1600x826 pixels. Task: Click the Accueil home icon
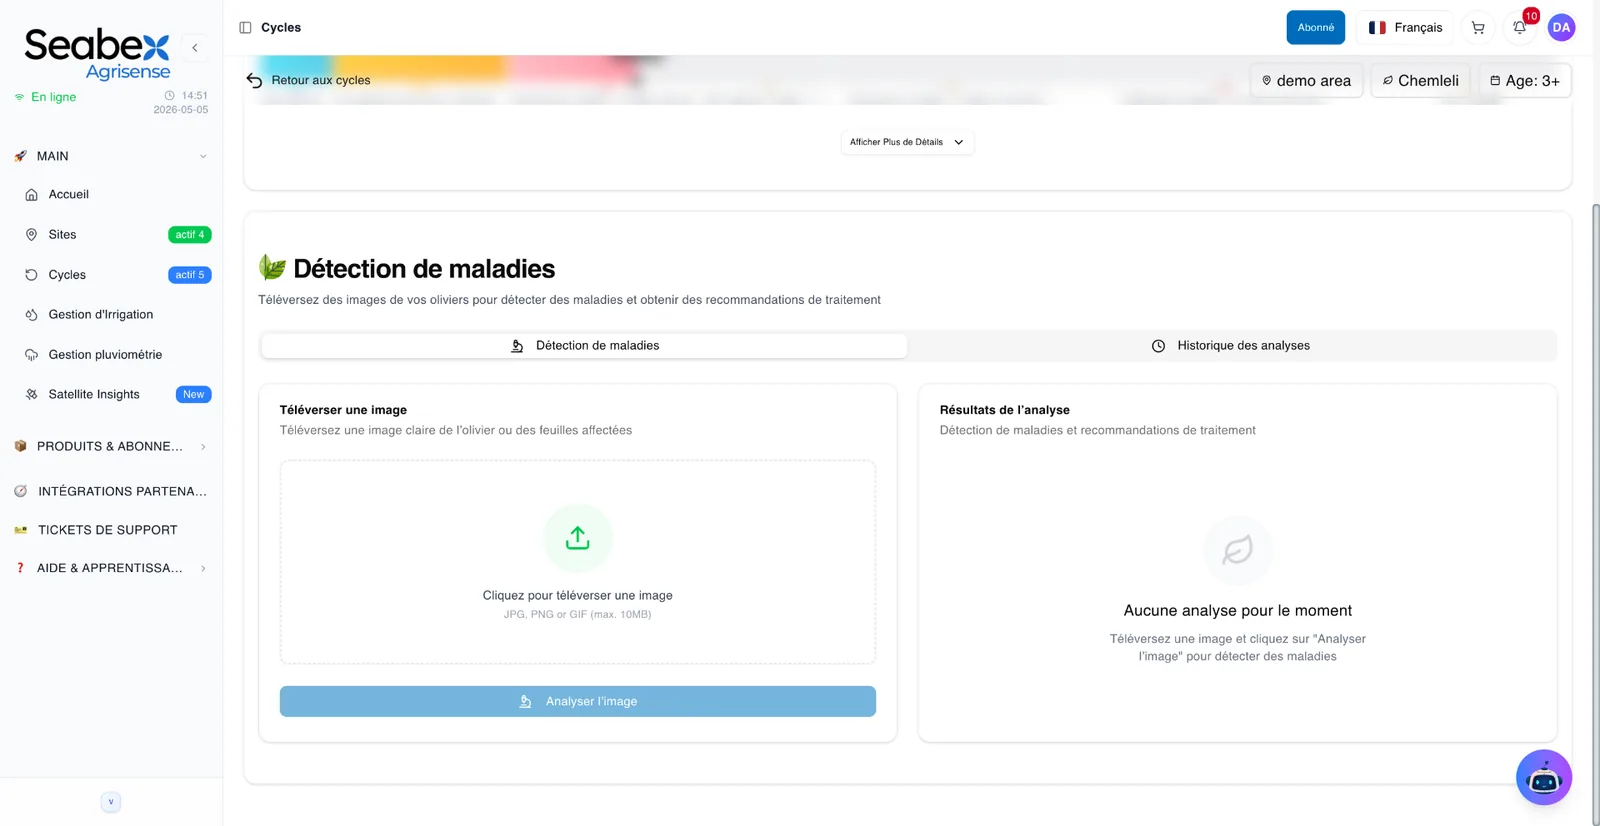click(31, 195)
